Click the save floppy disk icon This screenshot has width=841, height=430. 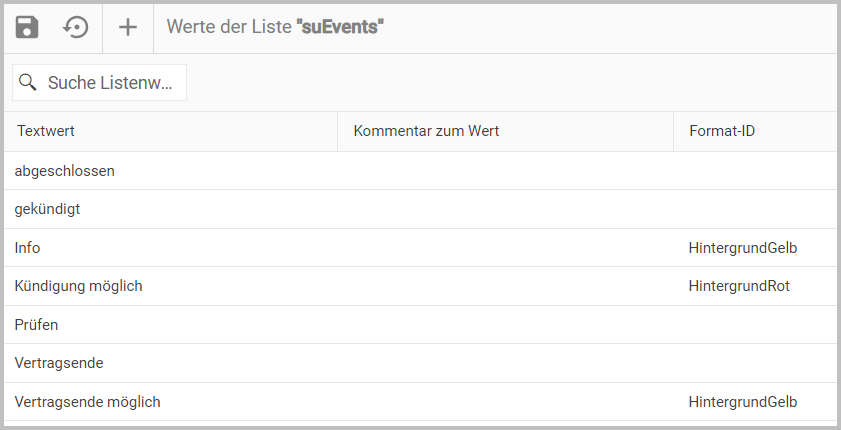point(27,27)
